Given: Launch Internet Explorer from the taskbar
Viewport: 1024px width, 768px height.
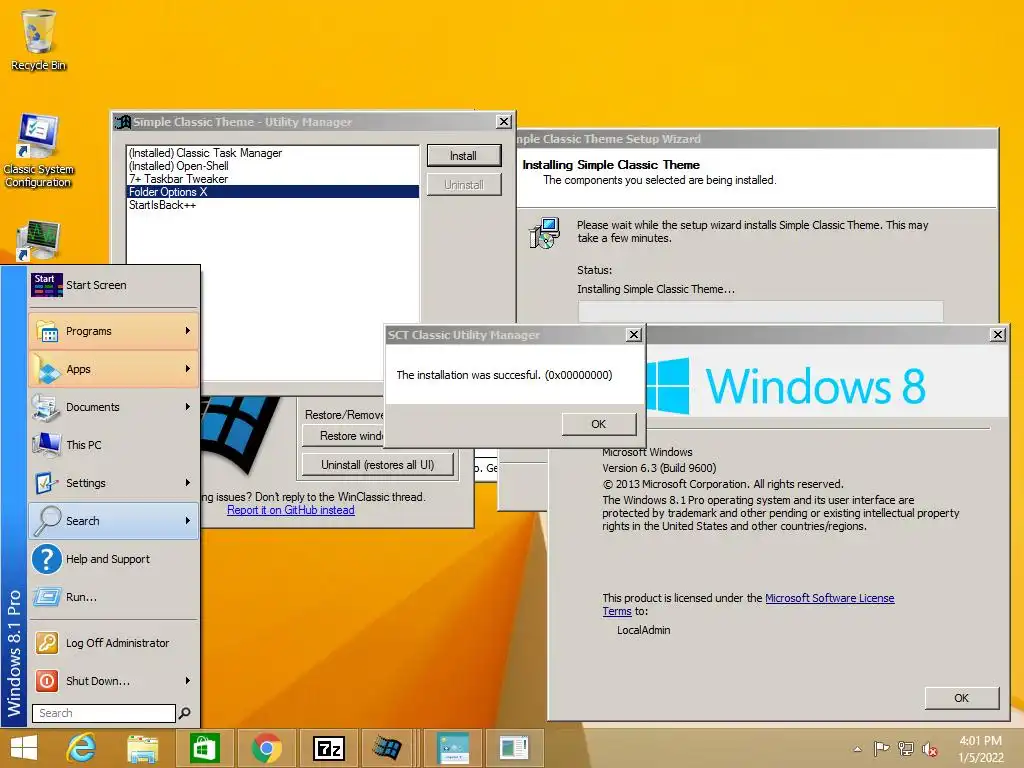Looking at the screenshot, I should point(81,748).
